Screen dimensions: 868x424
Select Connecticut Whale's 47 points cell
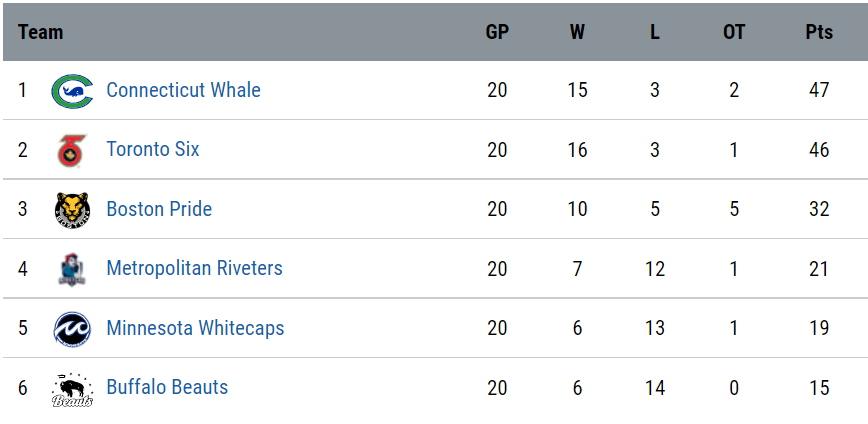(x=819, y=90)
